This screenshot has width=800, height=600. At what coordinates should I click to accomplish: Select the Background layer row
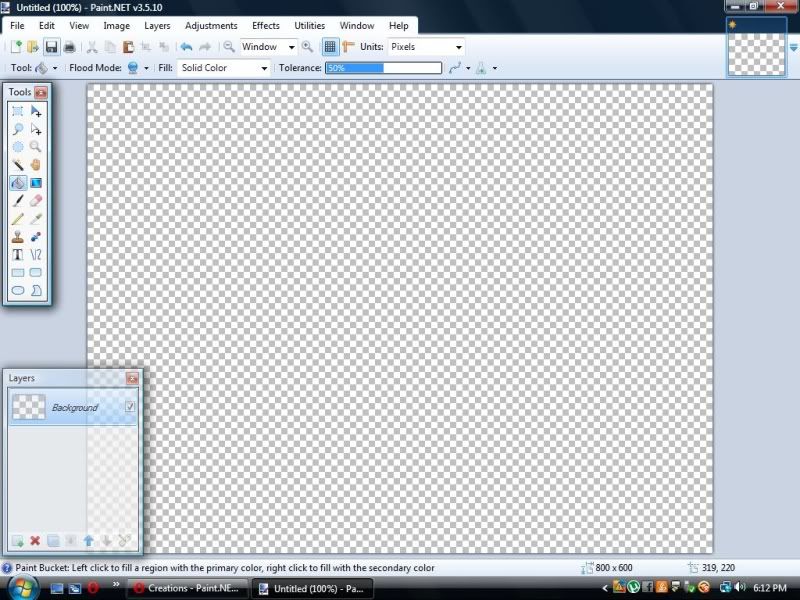[x=73, y=407]
